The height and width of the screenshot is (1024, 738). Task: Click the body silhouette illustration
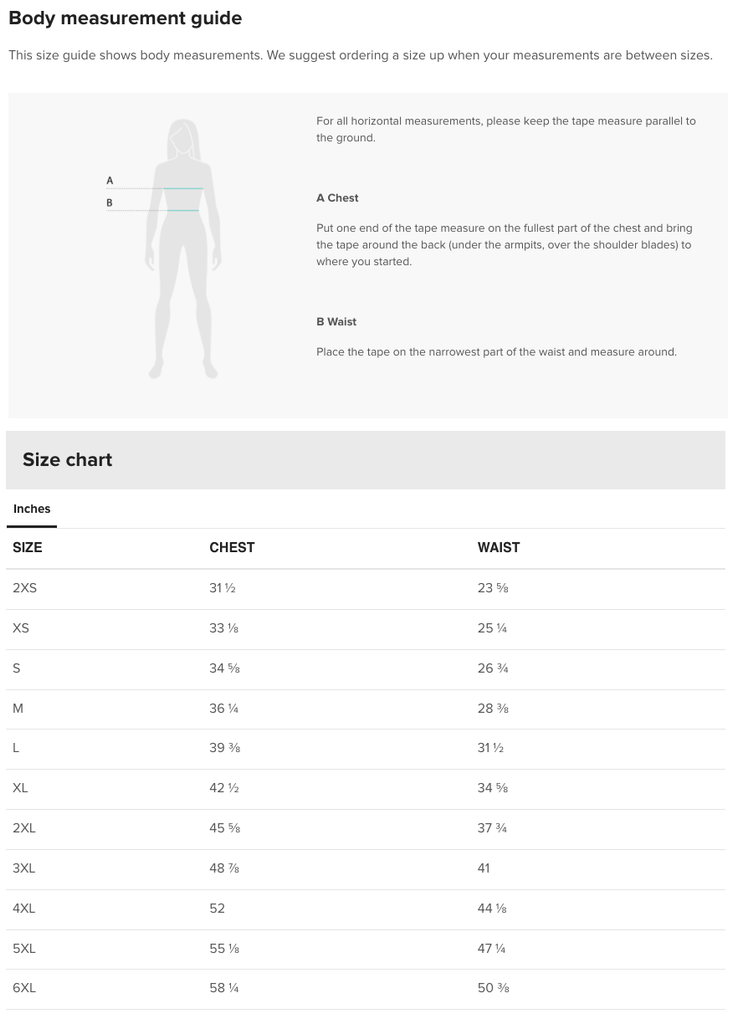click(x=184, y=249)
